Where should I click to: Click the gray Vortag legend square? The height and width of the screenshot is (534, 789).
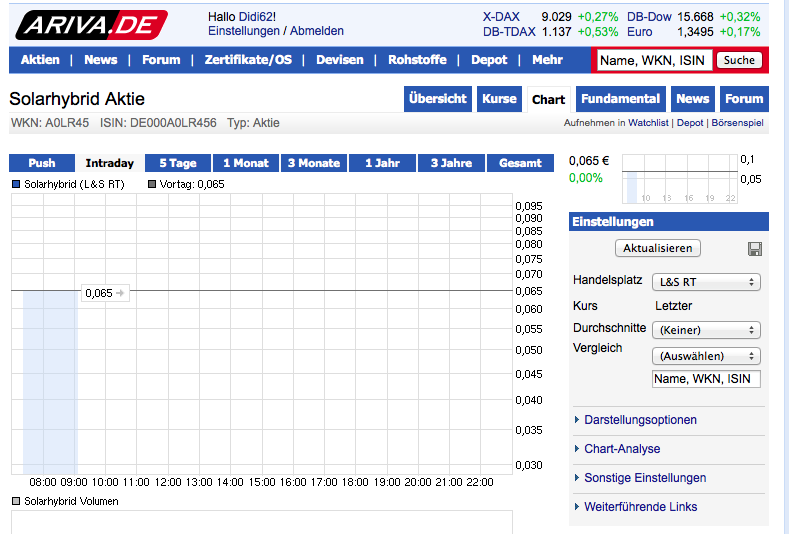(x=151, y=184)
